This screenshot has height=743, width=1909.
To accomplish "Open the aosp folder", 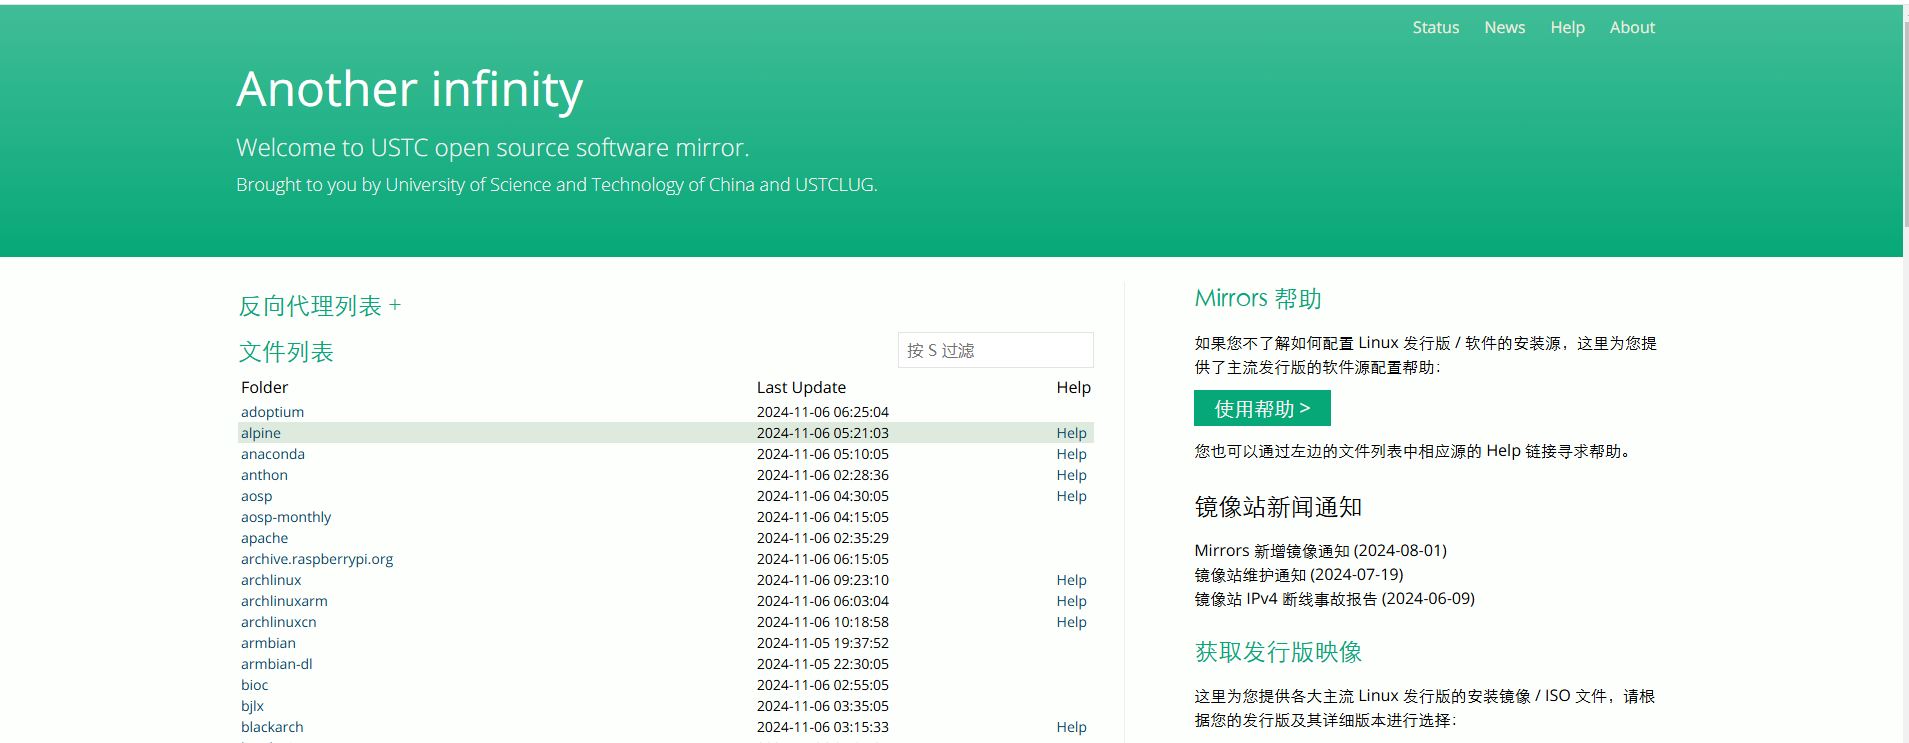I will (x=256, y=496).
